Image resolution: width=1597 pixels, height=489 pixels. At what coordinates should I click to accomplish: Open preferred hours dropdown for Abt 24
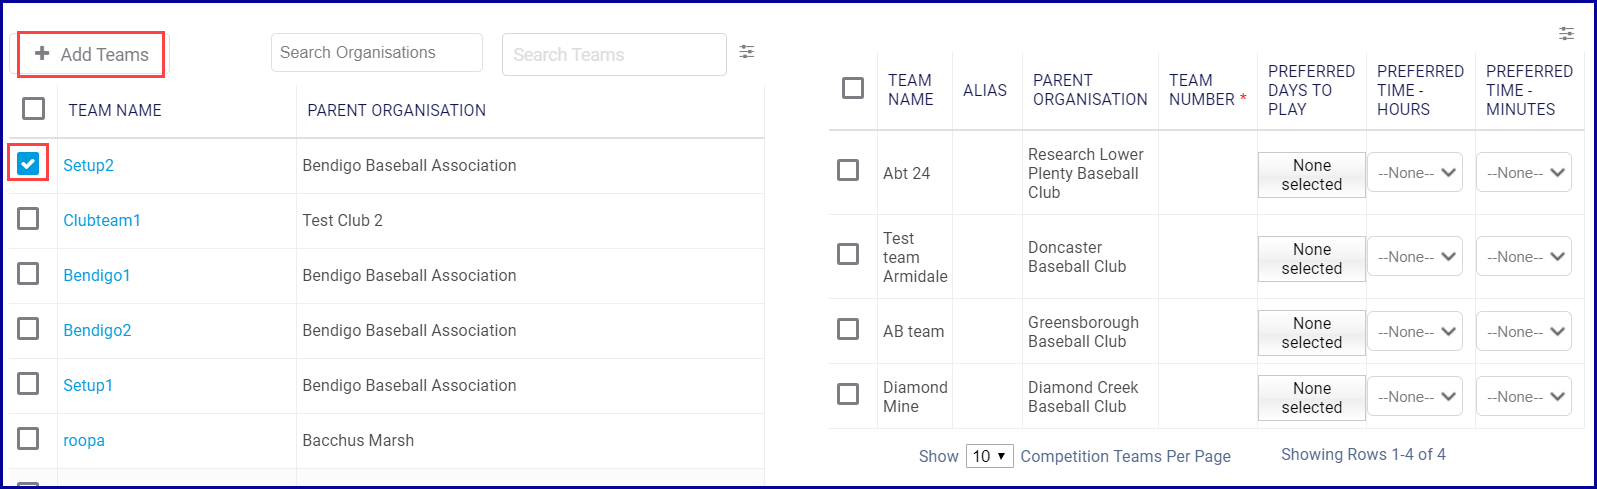point(1415,173)
